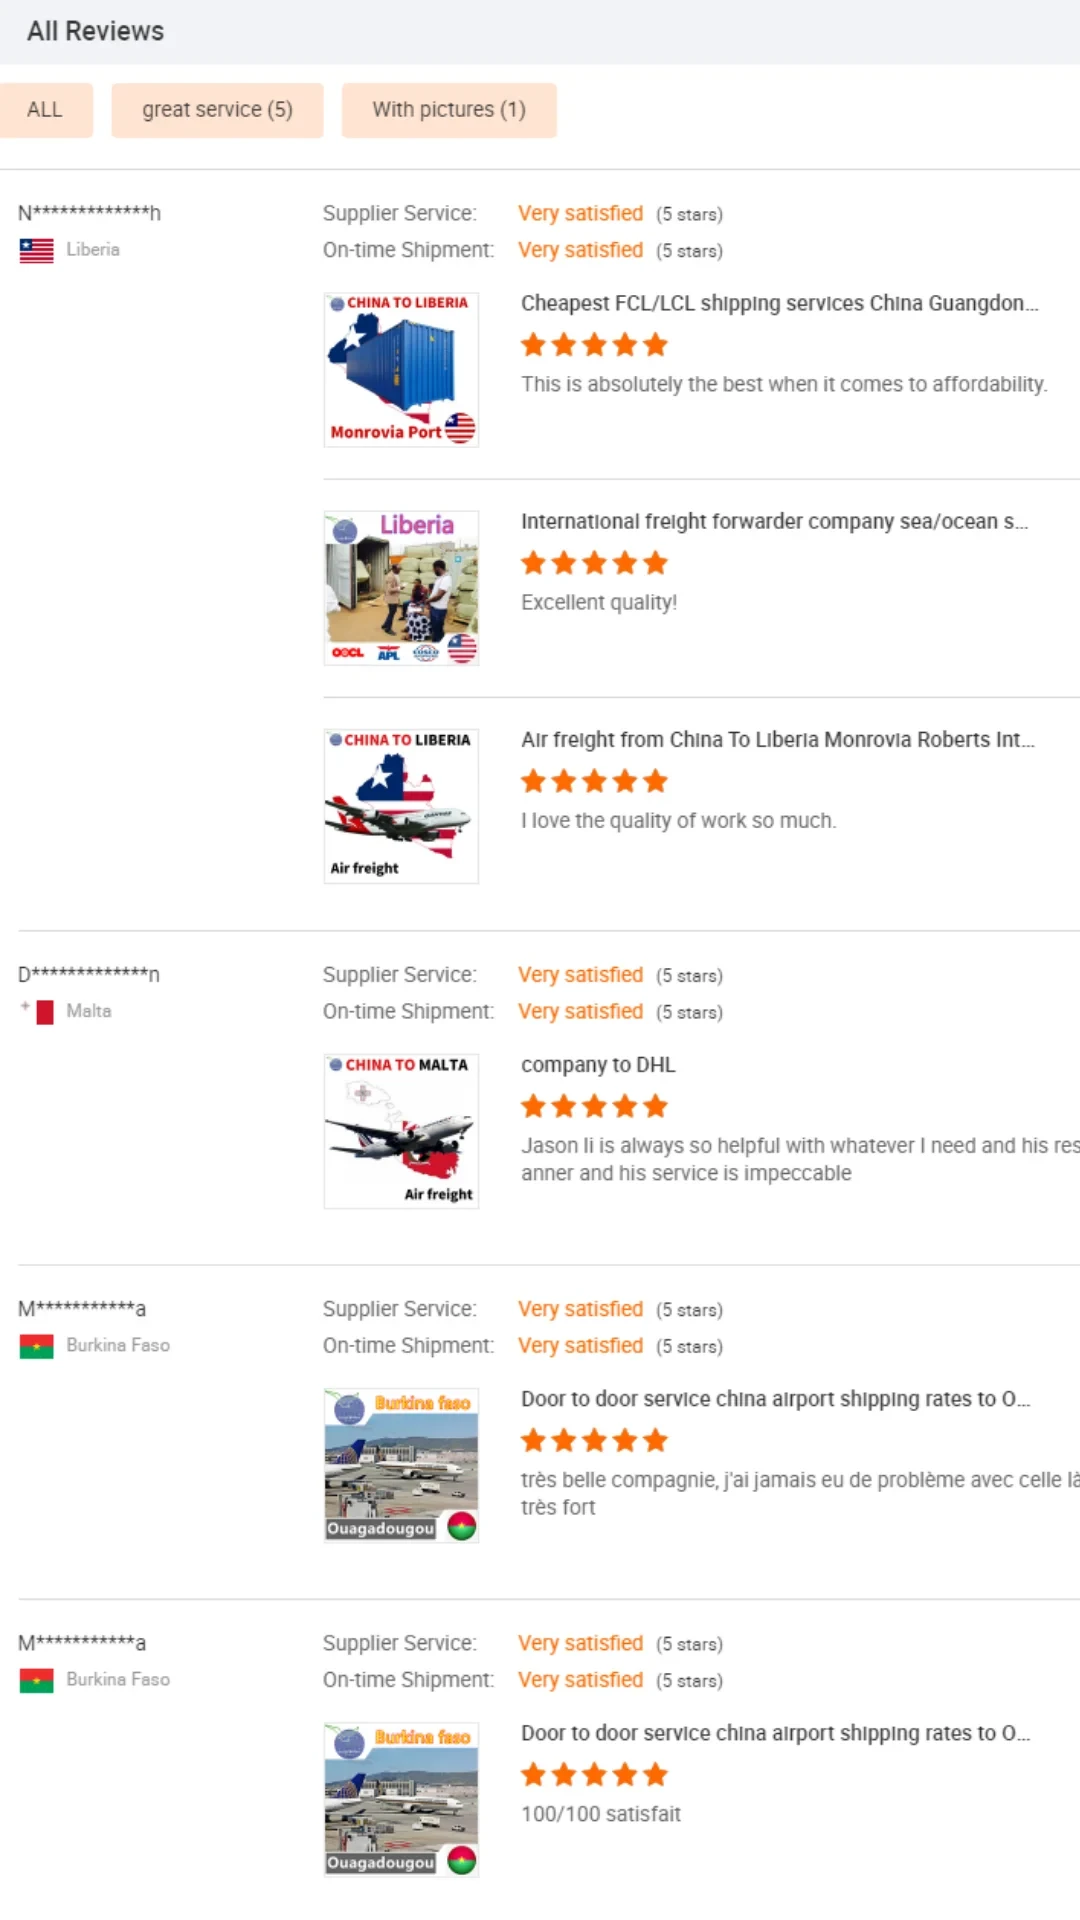Open Cheapest FCL/LCL shipping services link

click(779, 303)
